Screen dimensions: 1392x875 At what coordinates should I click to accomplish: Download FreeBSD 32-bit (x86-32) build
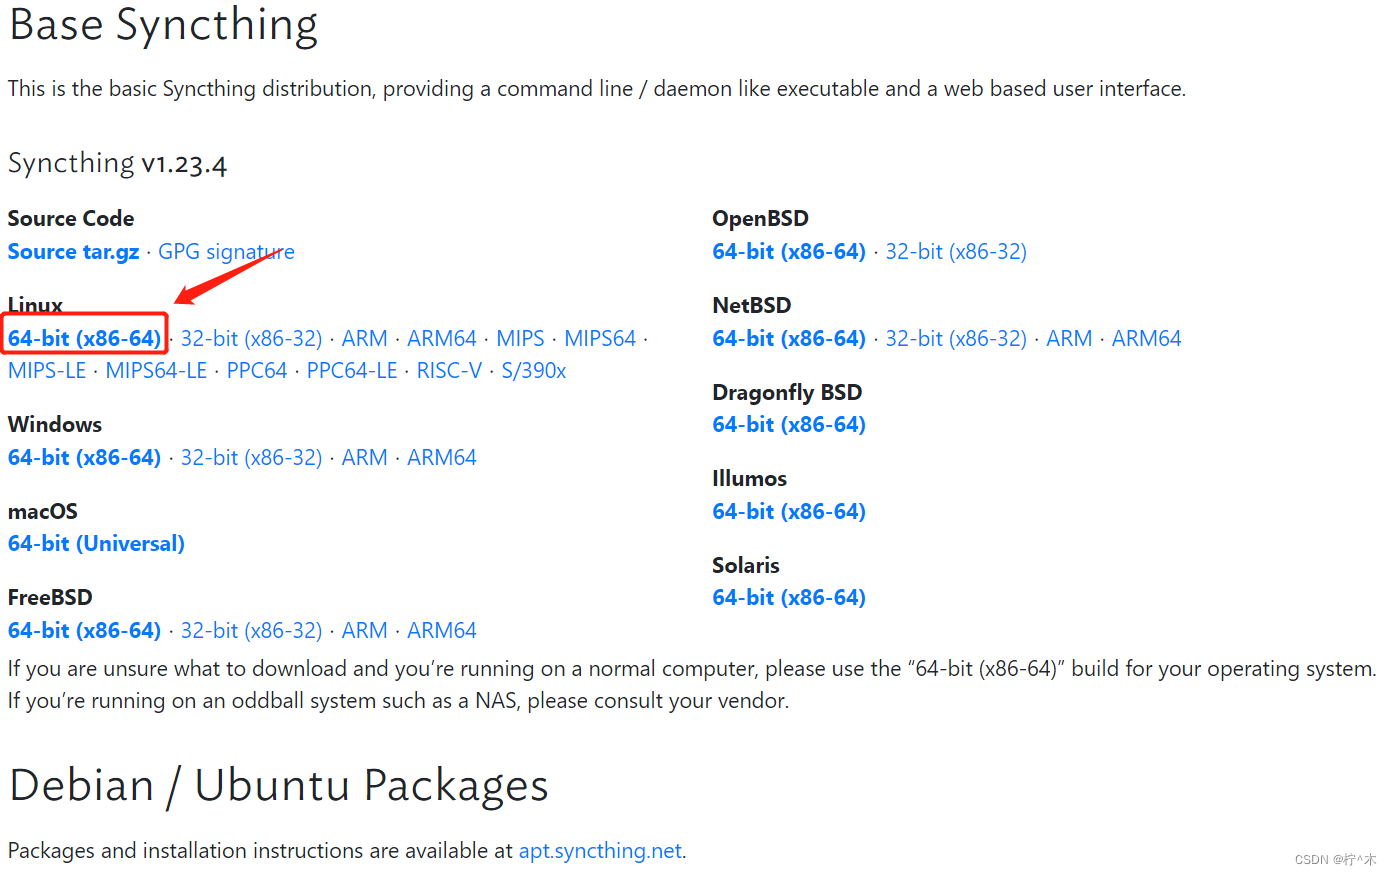251,631
